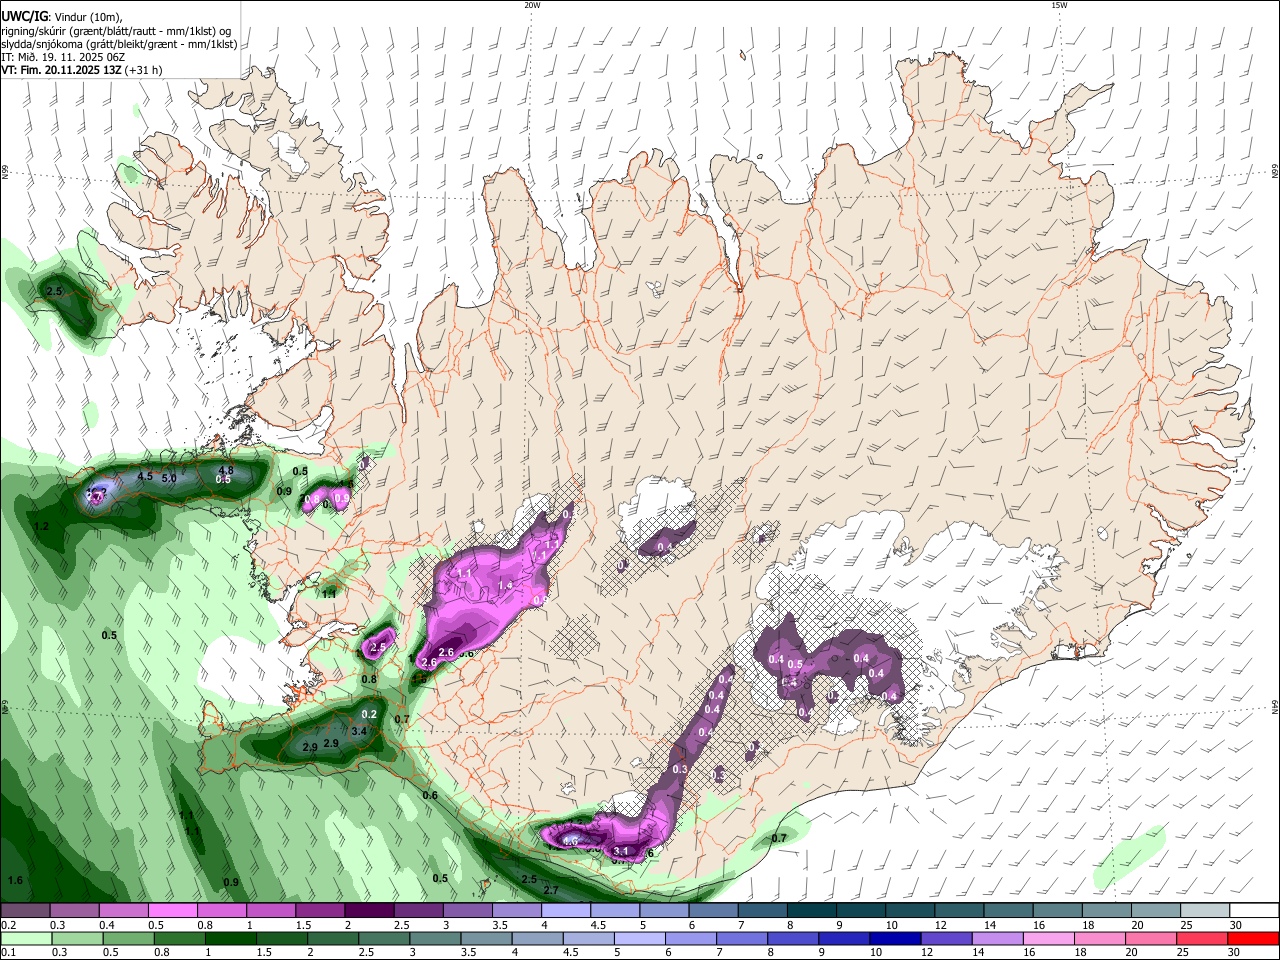Select the 3.4 rain value over Reykjanes
The width and height of the screenshot is (1280, 960).
360,732
